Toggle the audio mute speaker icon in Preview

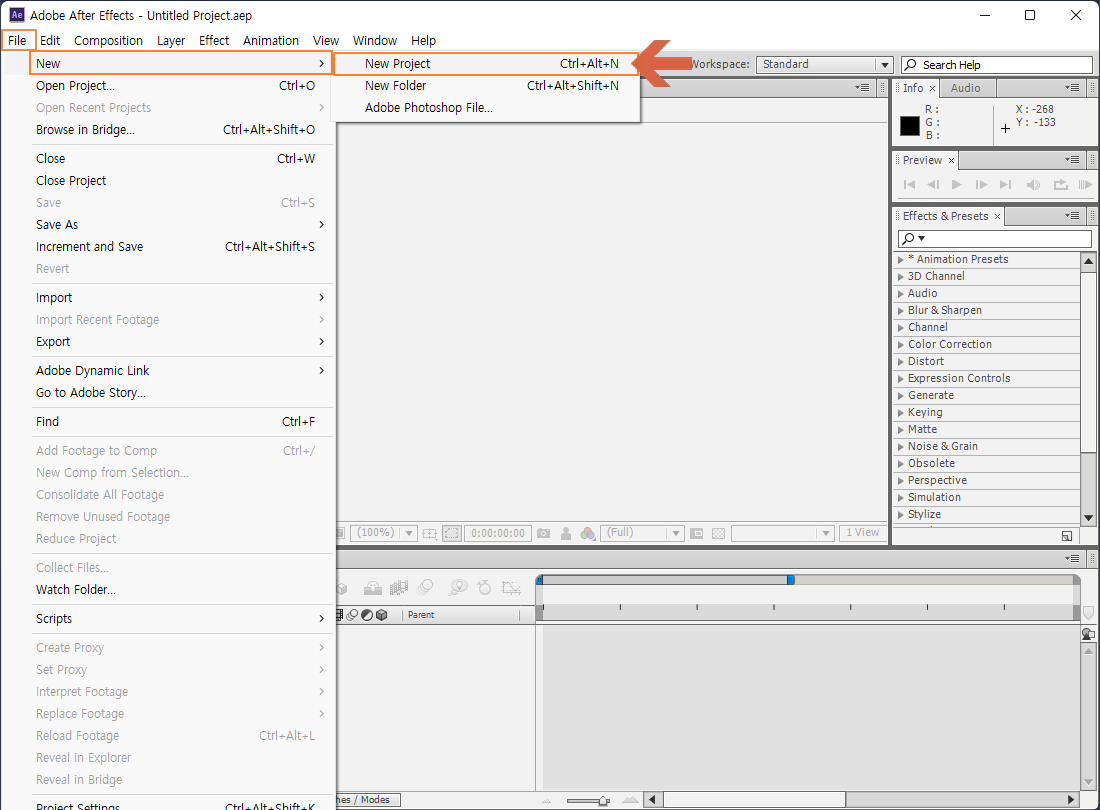pyautogui.click(x=1033, y=184)
